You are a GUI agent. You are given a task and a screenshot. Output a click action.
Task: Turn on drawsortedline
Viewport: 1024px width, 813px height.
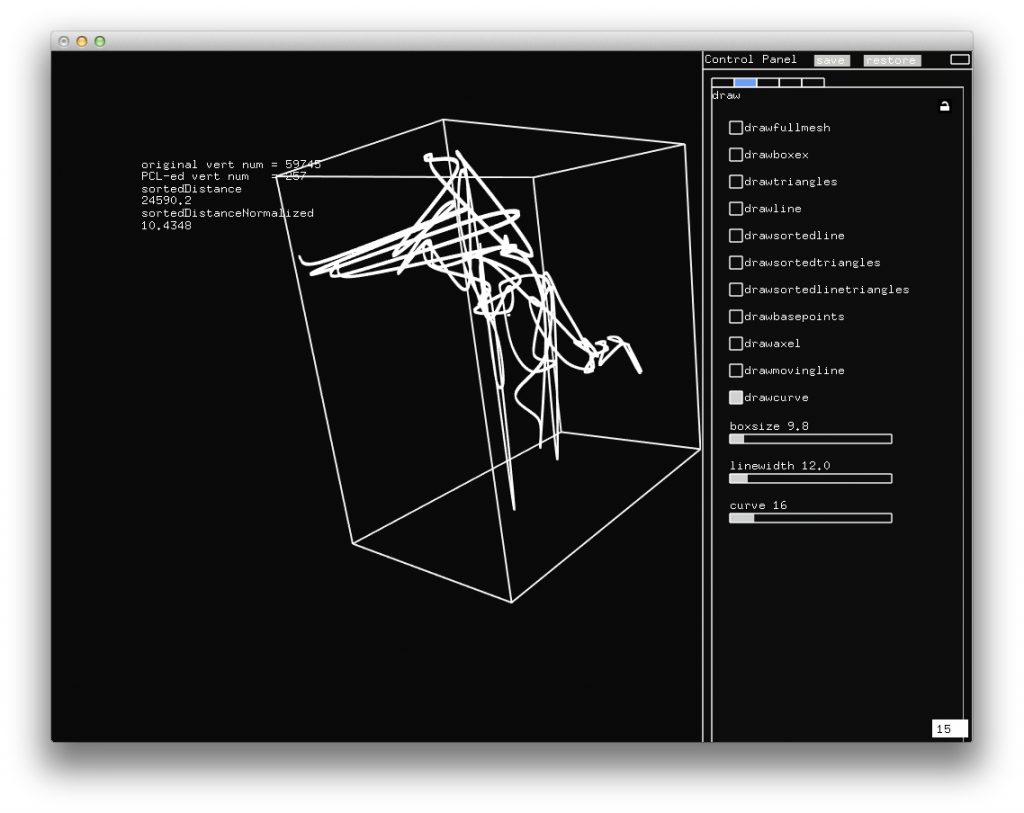tap(736, 236)
